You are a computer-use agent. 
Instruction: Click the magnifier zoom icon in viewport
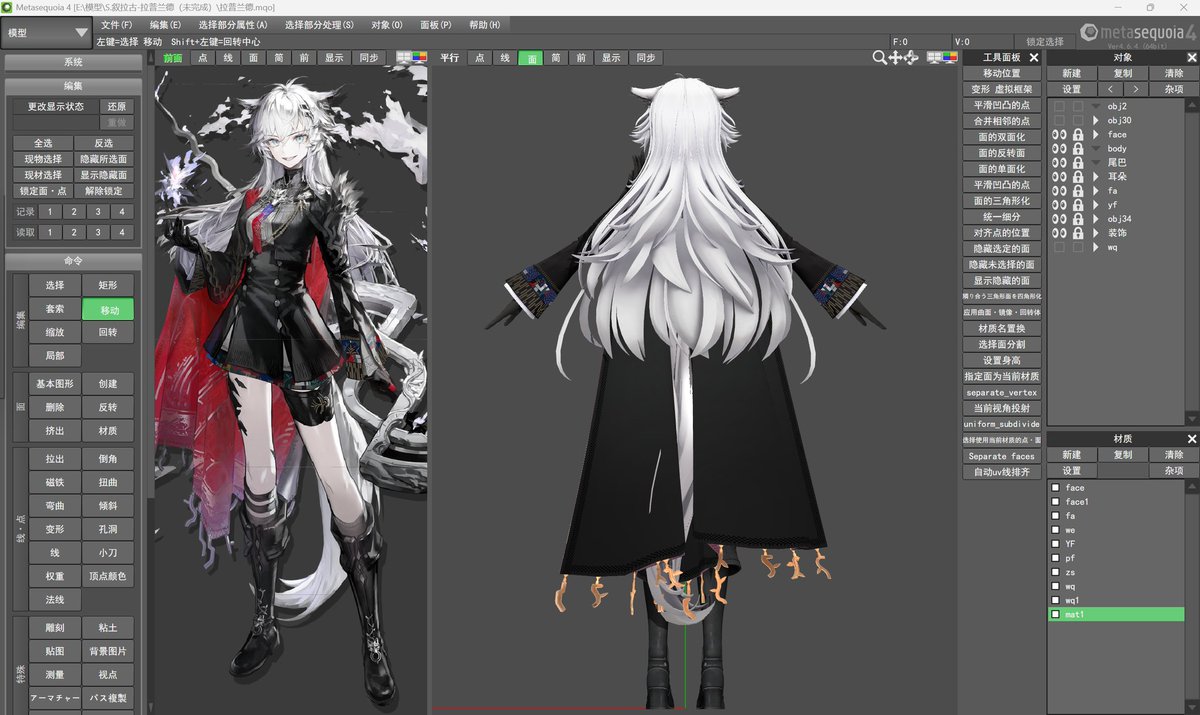pyautogui.click(x=879, y=58)
